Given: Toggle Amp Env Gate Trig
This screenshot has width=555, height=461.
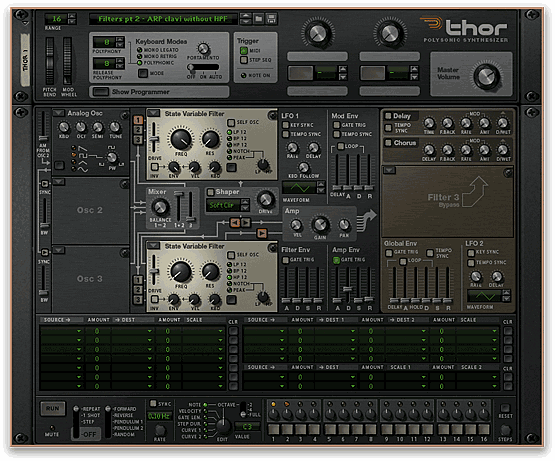Looking at the screenshot, I should (336, 260).
